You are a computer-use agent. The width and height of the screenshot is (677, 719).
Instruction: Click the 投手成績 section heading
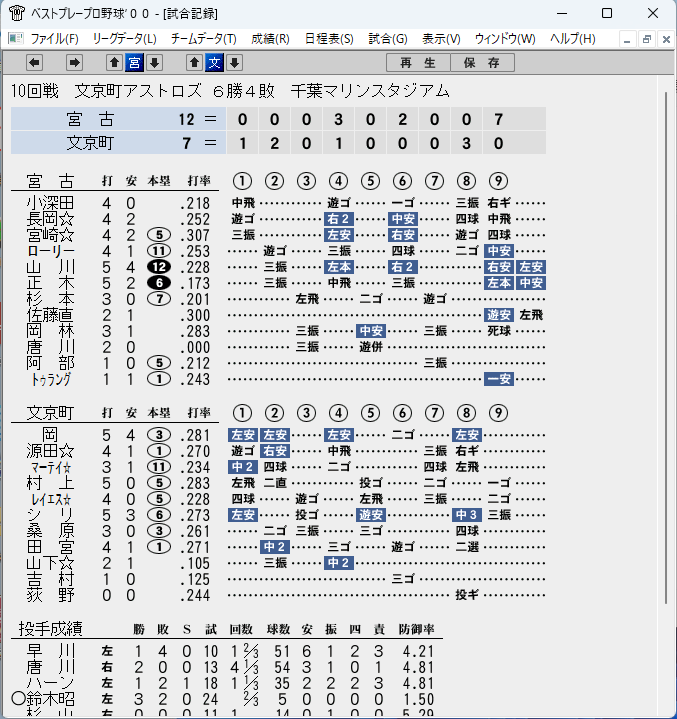pos(50,628)
